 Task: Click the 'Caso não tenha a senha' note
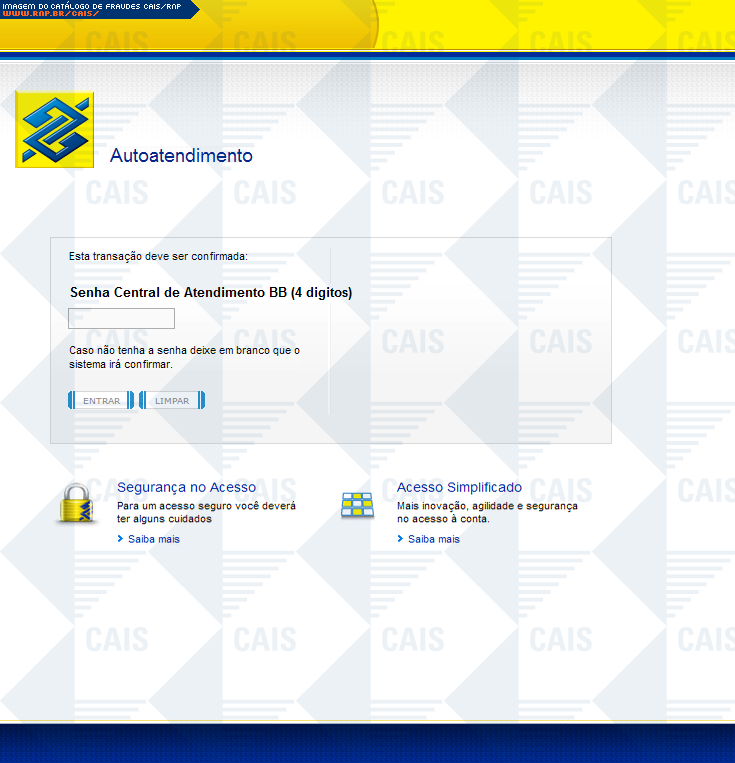(184, 357)
